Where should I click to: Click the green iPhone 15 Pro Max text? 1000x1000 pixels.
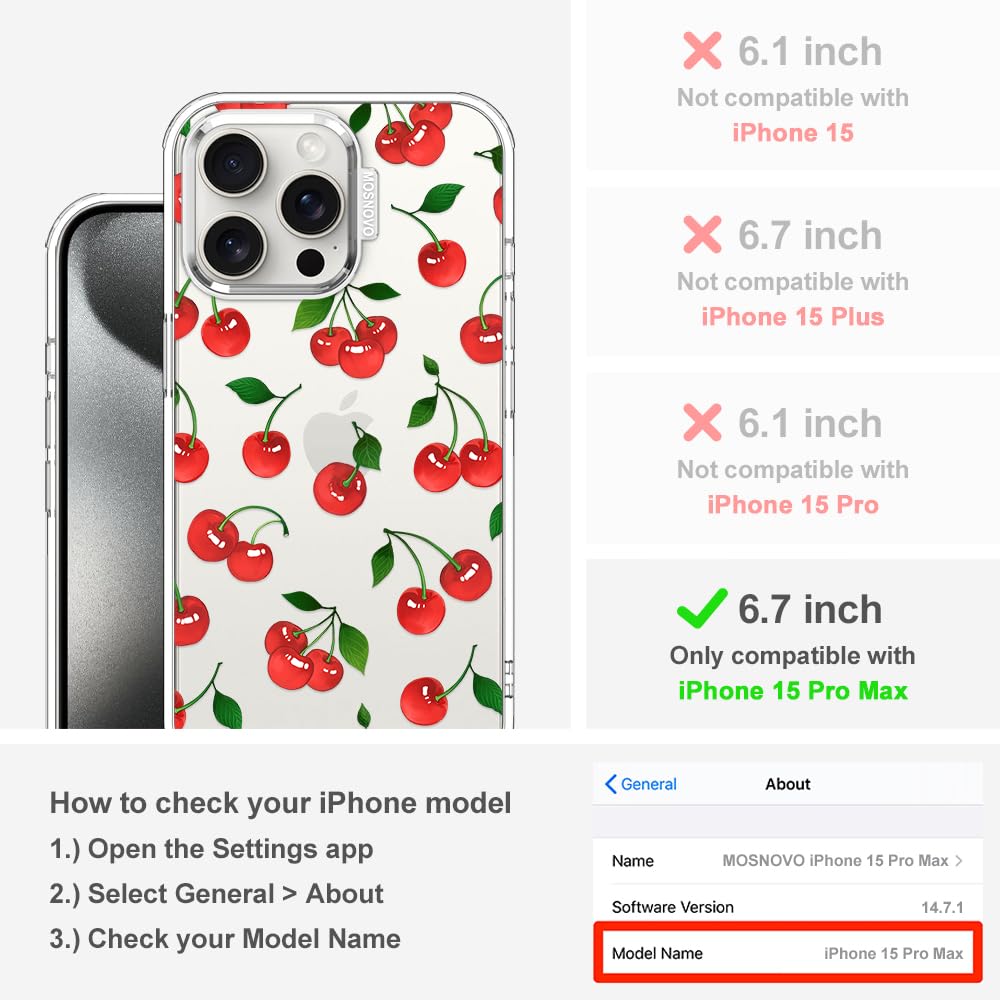pos(793,691)
